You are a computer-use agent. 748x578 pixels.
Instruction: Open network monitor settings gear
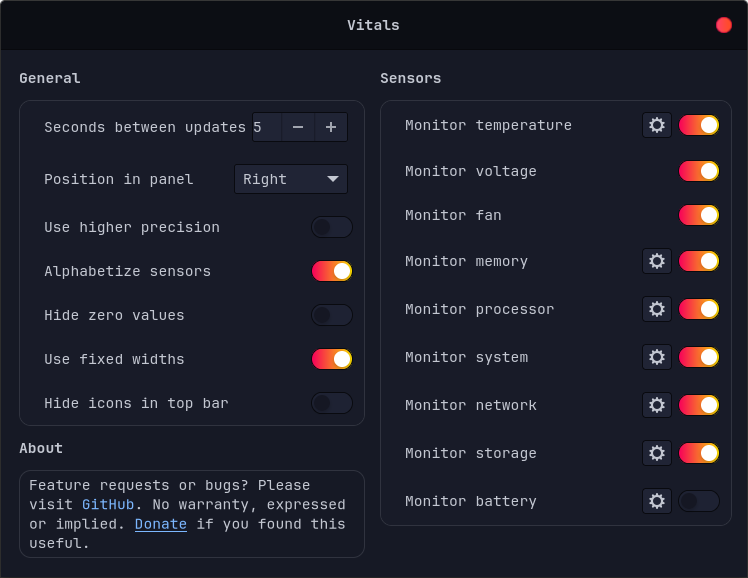point(656,405)
